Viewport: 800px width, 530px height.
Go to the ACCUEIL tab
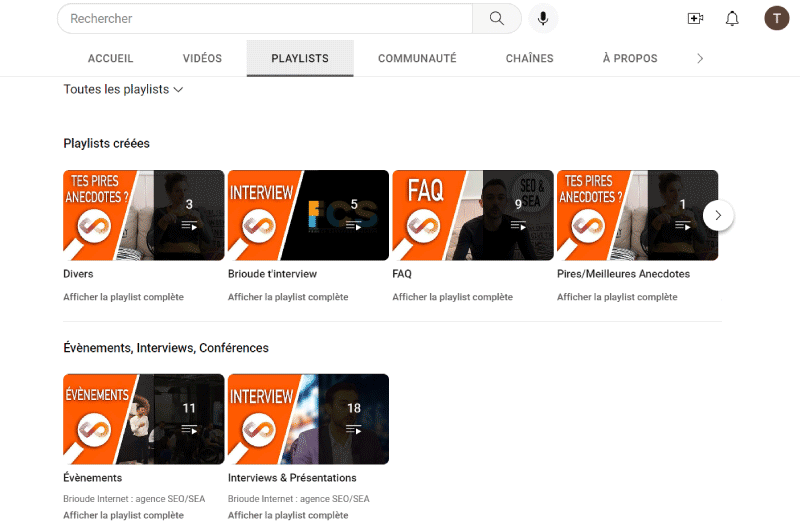tap(110, 59)
